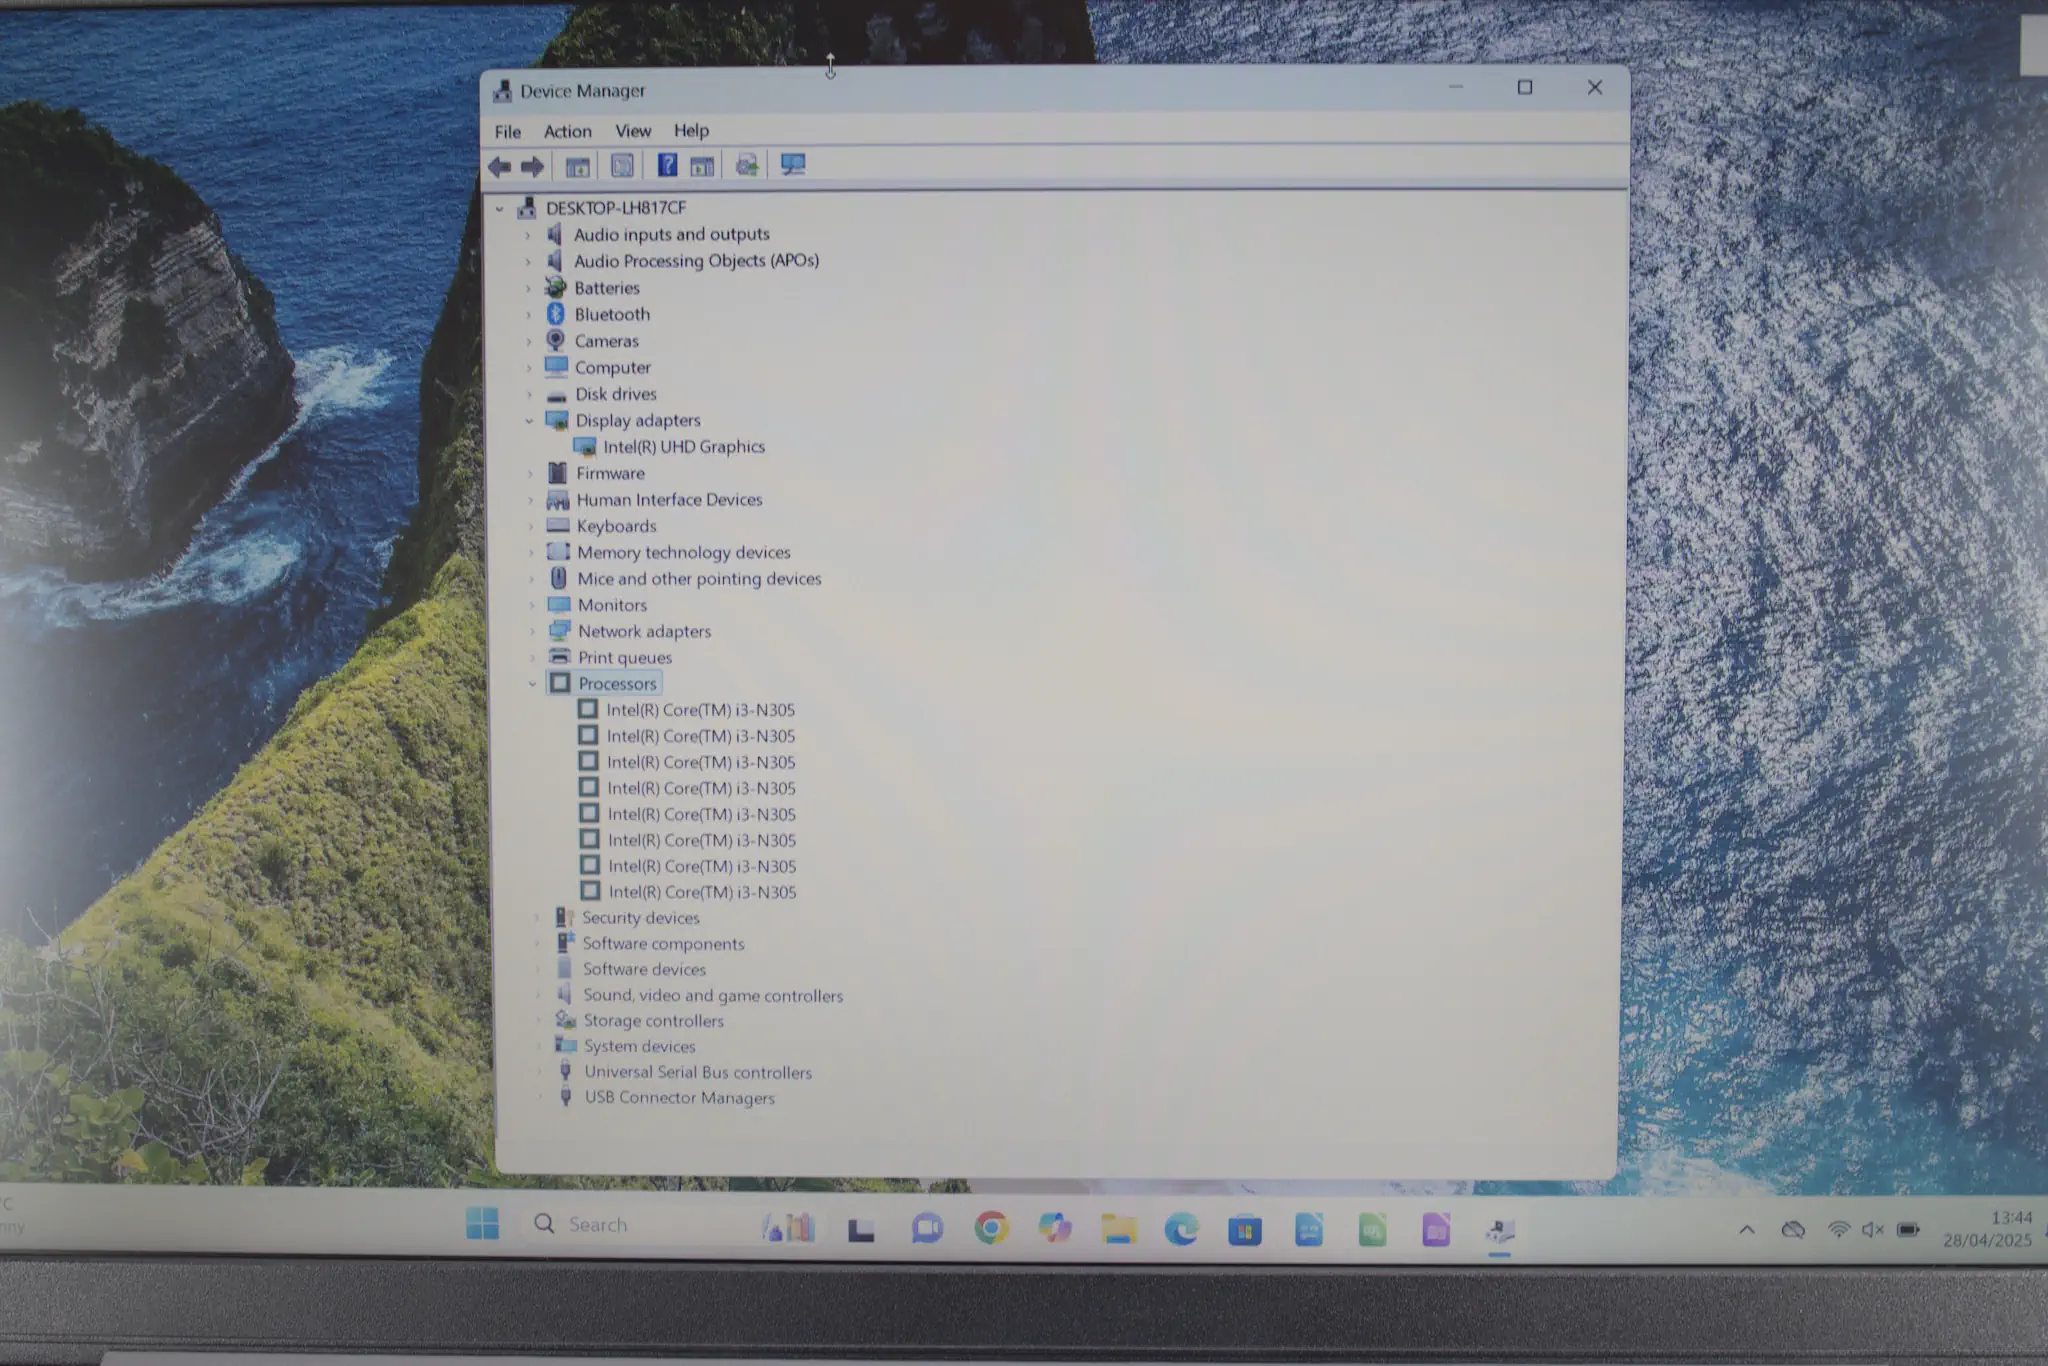Viewport: 2048px width, 1366px height.
Task: Click Mice and other pointing devices icon
Action: 559,578
